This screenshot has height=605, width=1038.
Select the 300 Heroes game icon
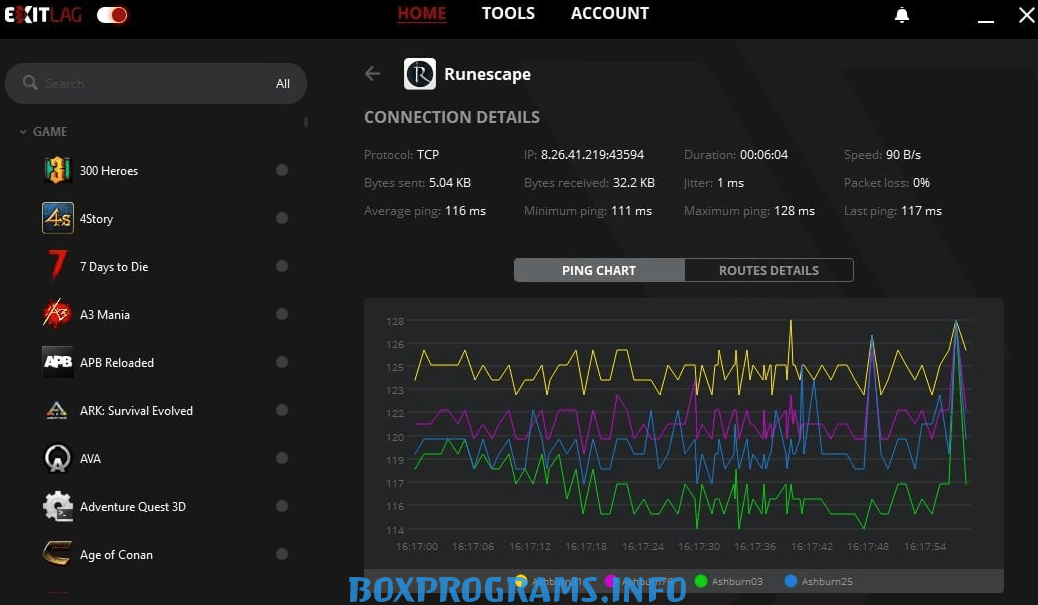(58, 170)
